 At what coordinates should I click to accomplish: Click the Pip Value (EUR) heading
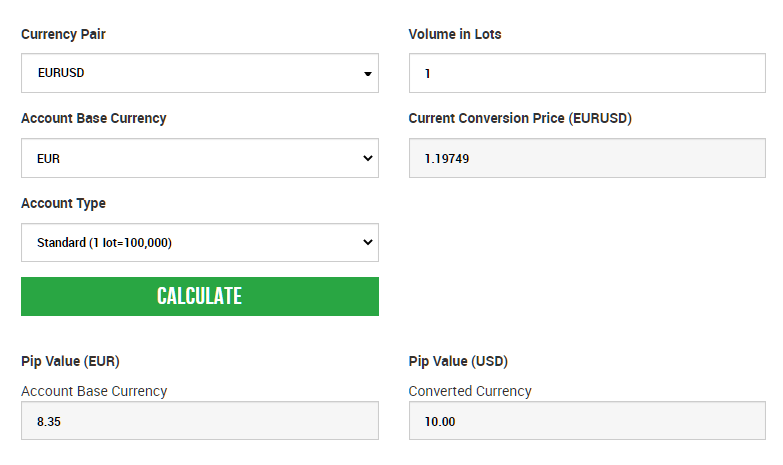tap(70, 361)
